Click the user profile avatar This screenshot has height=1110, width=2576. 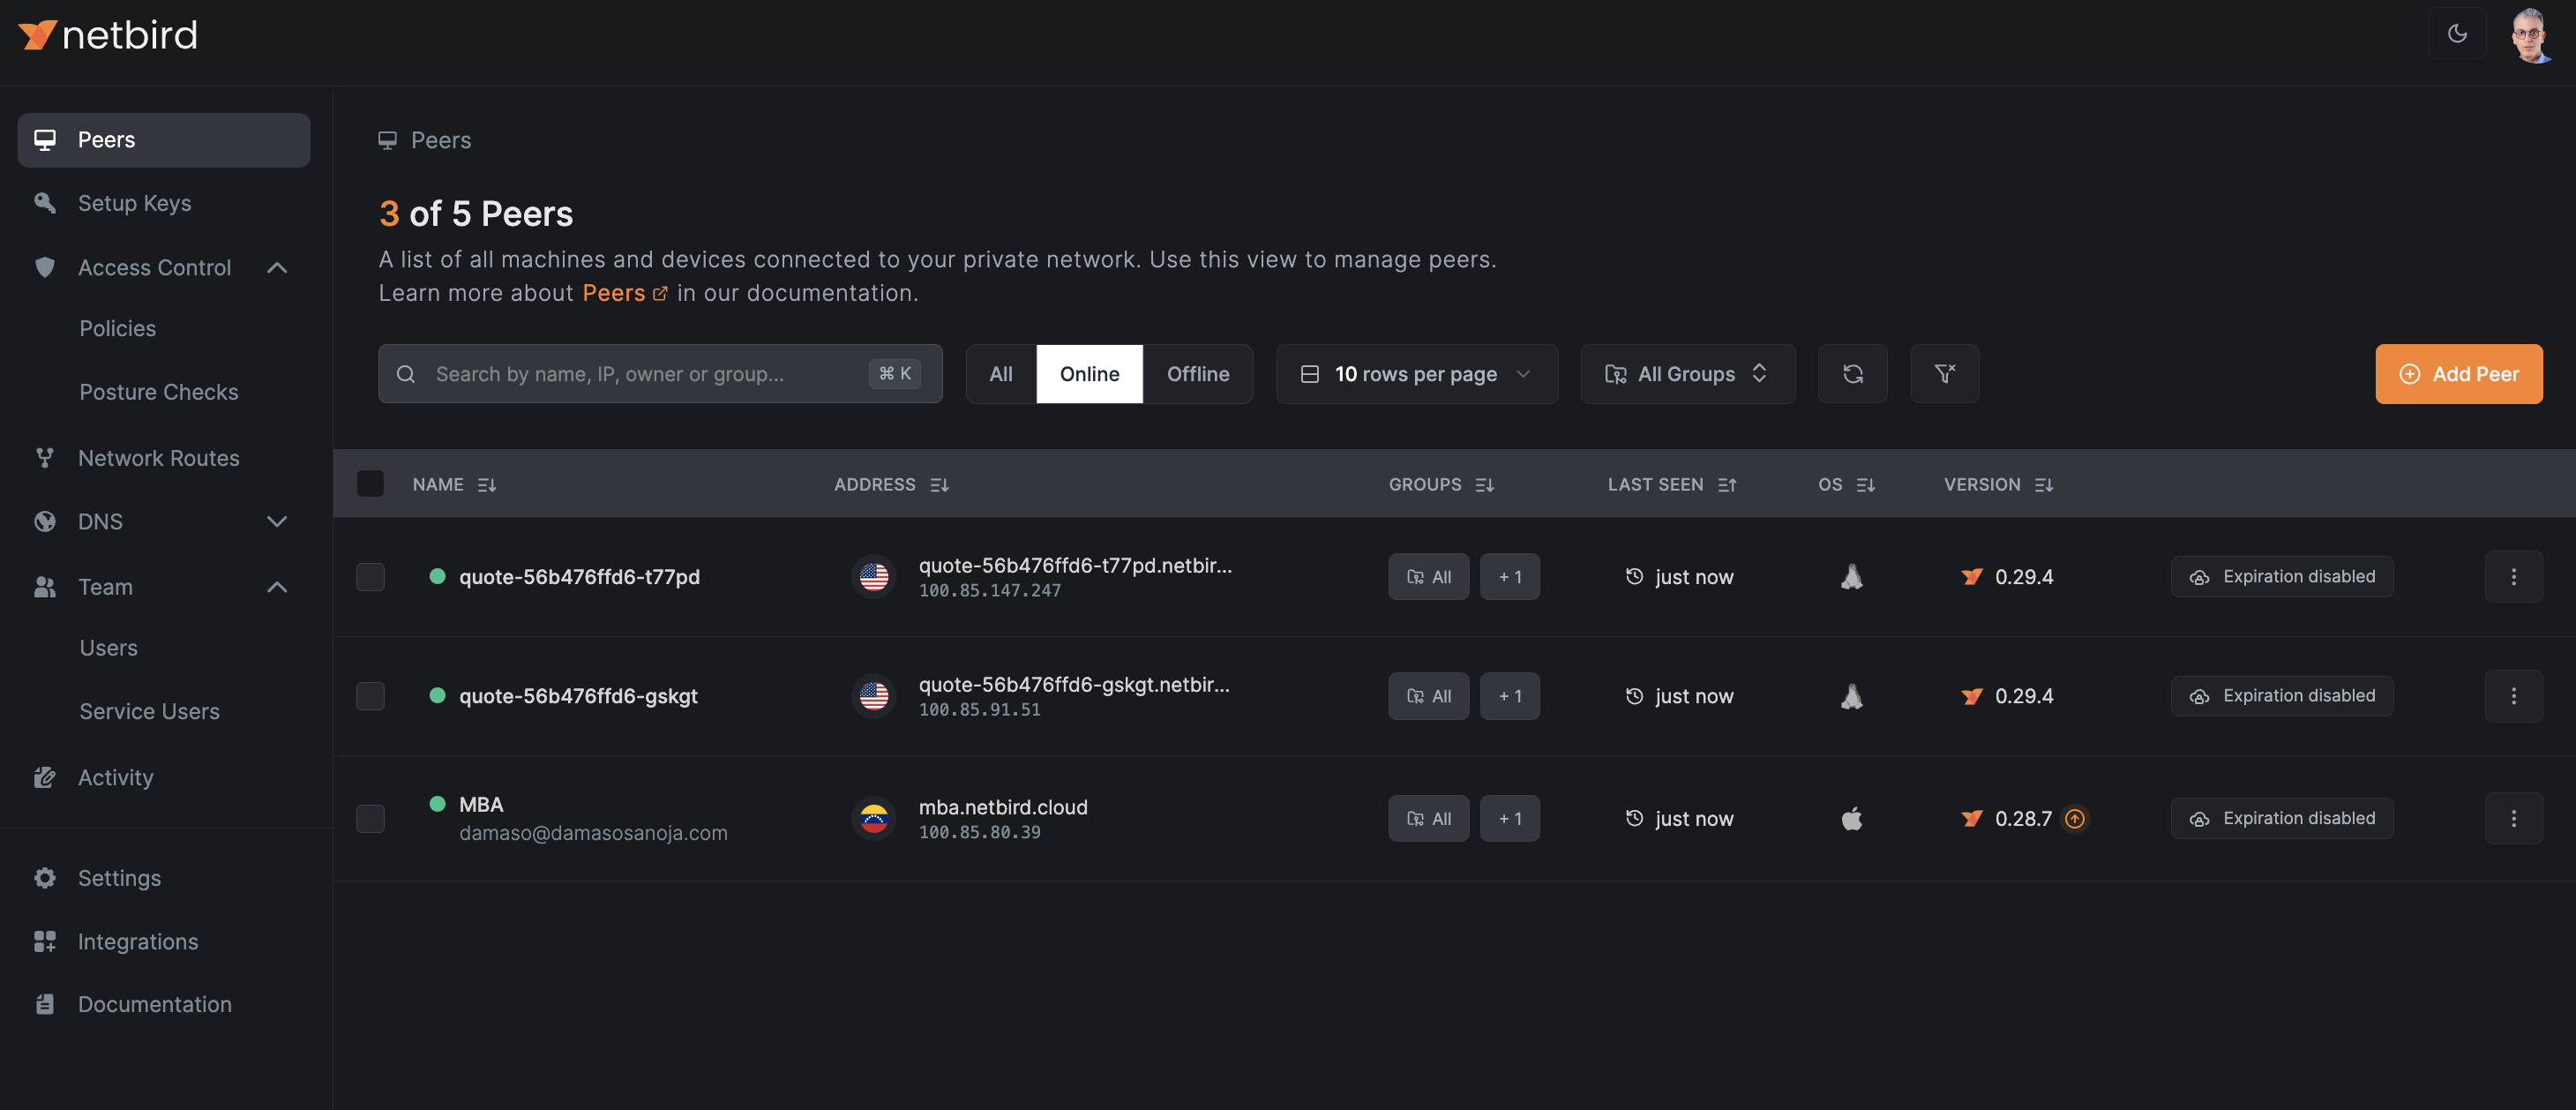(x=2530, y=34)
